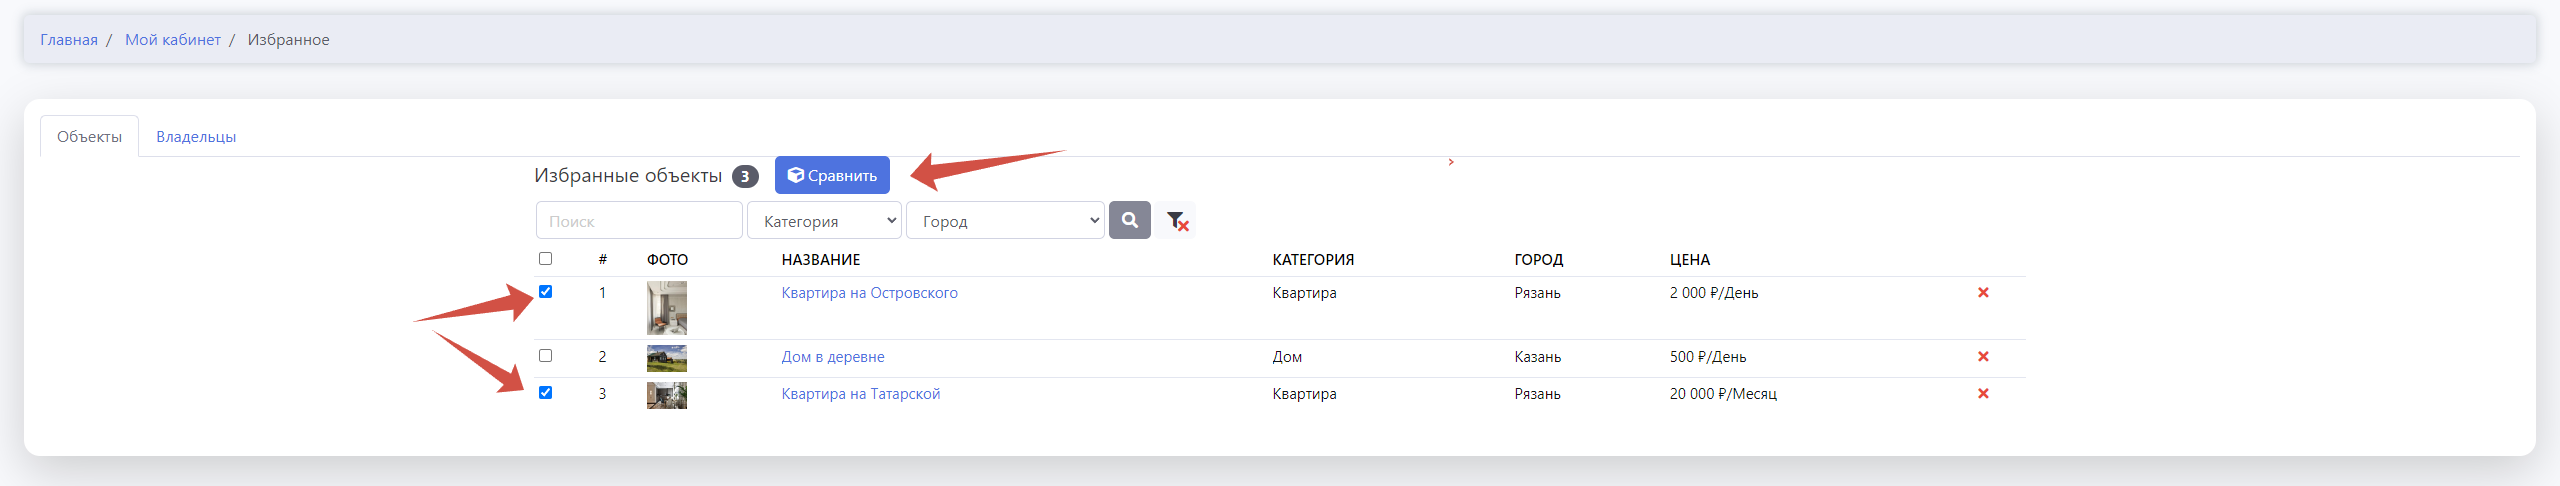Click the clear filter funnel icon
The height and width of the screenshot is (486, 2560).
click(1177, 221)
